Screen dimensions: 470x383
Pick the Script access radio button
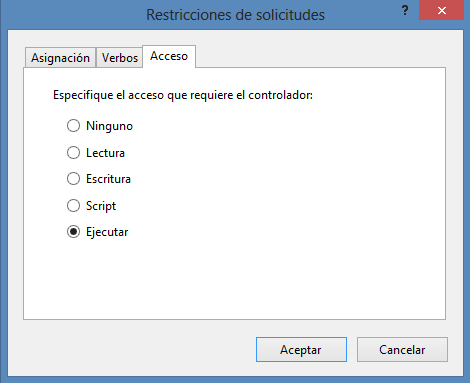73,206
